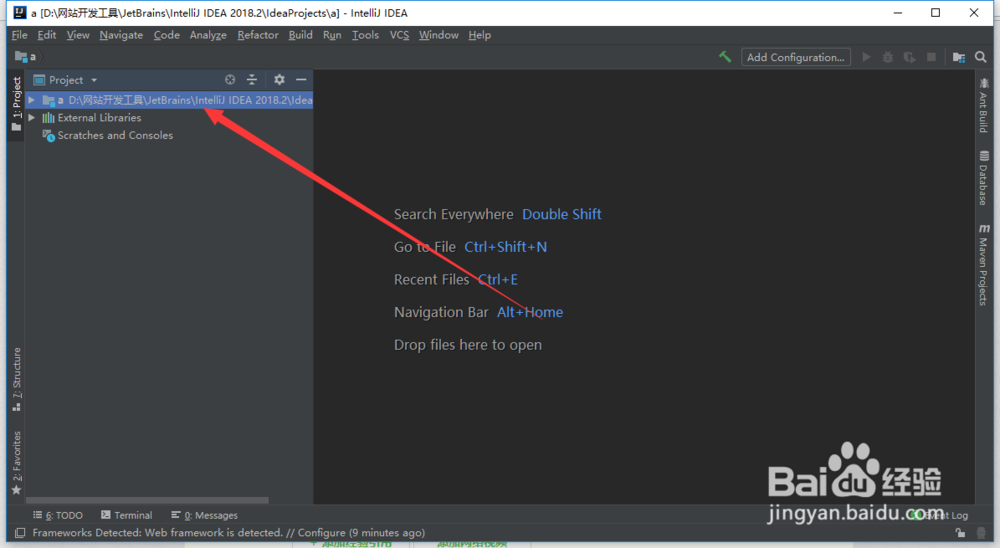This screenshot has width=1000, height=548.
Task: Open the 6: TODO tool window
Action: (x=58, y=515)
